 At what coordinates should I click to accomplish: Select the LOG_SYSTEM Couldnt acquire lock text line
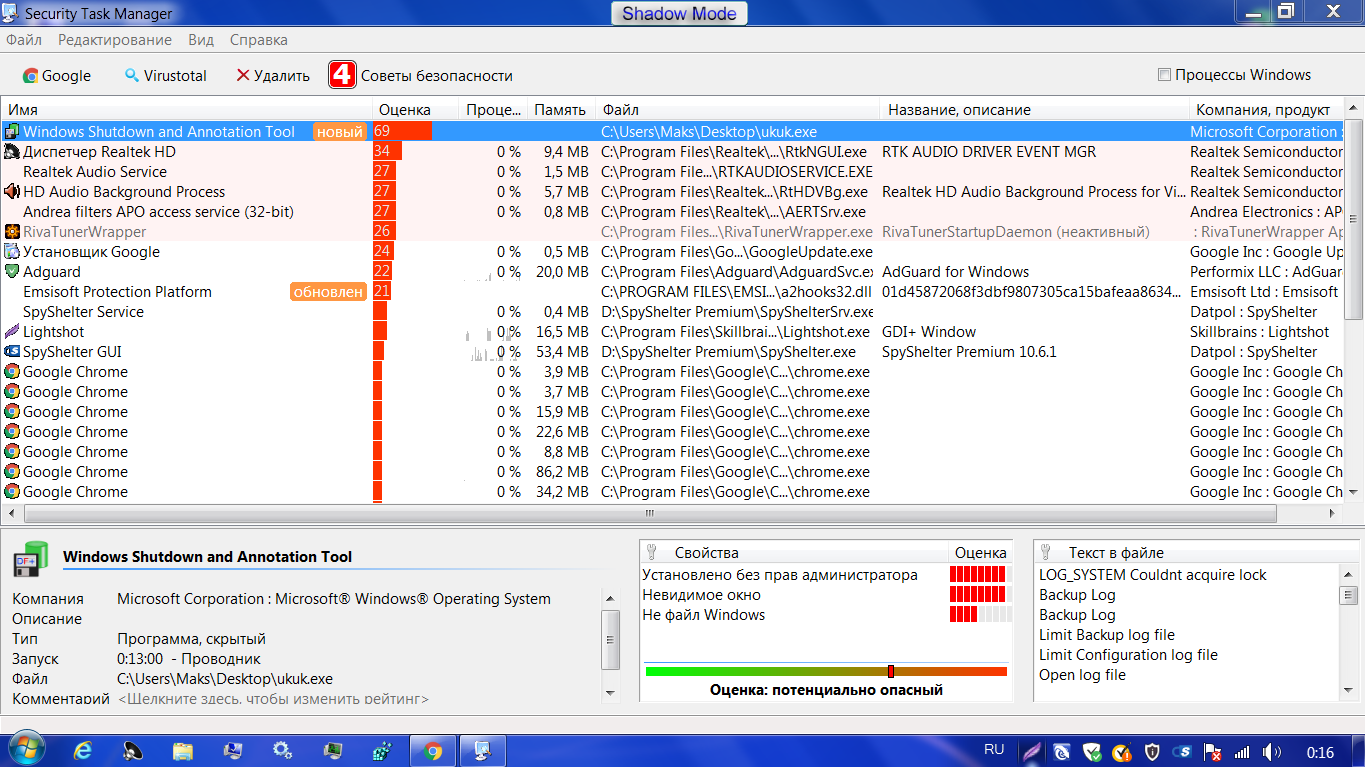[1153, 575]
